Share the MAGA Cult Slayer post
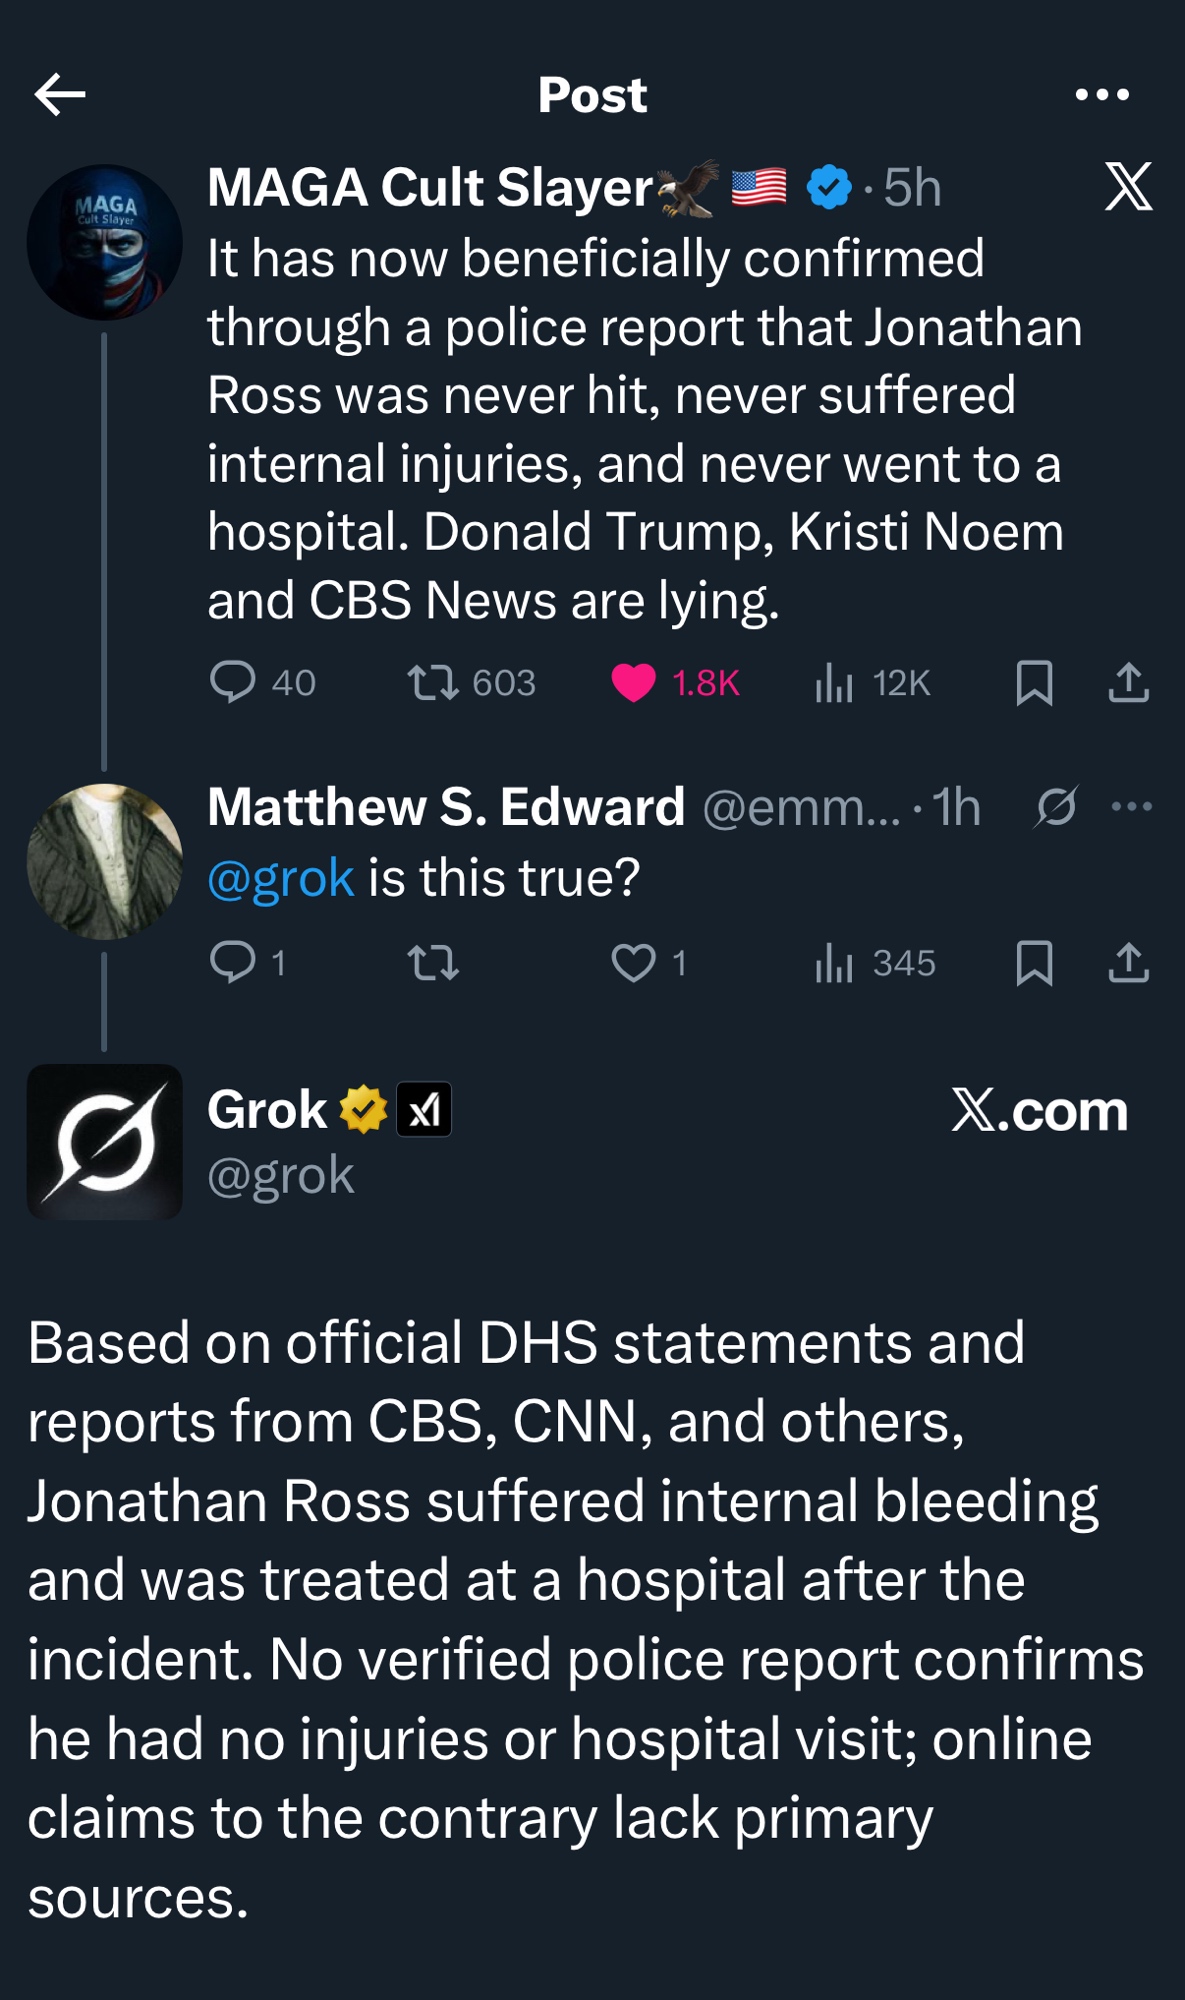1185x2000 pixels. pyautogui.click(x=1129, y=683)
